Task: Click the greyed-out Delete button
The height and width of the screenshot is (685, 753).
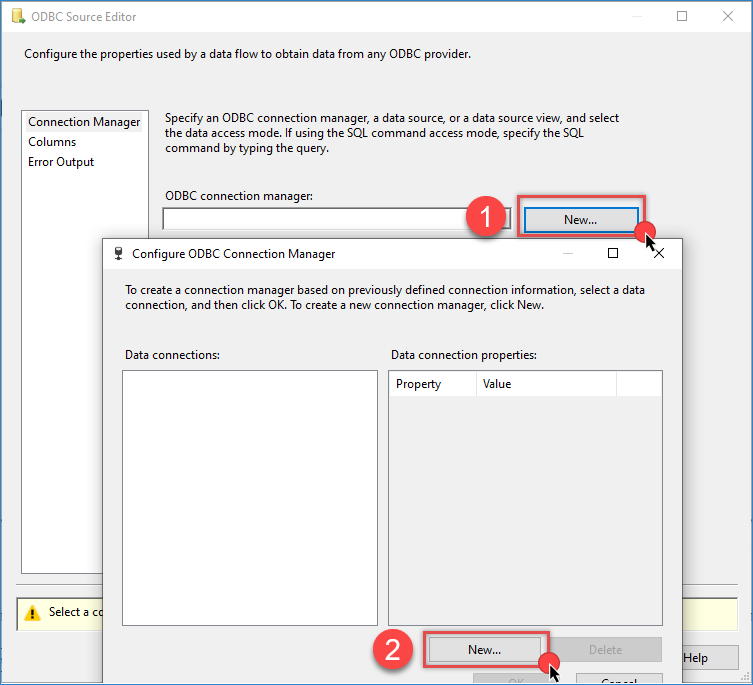Action: (605, 649)
